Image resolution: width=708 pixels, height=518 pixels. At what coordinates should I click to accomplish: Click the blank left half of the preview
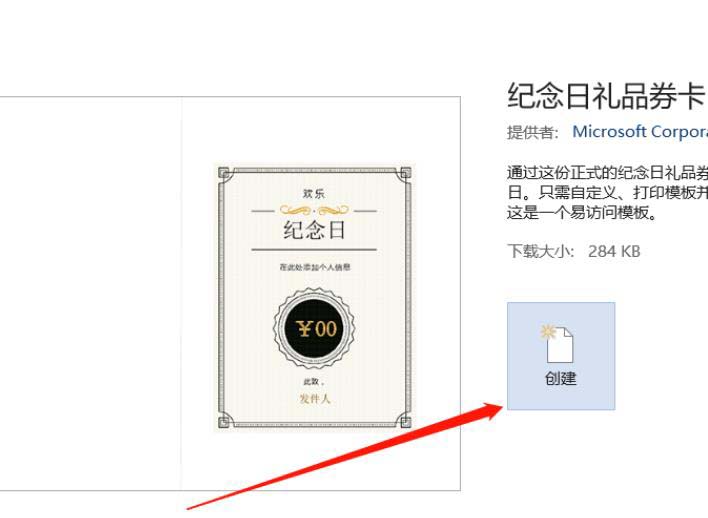(90, 294)
